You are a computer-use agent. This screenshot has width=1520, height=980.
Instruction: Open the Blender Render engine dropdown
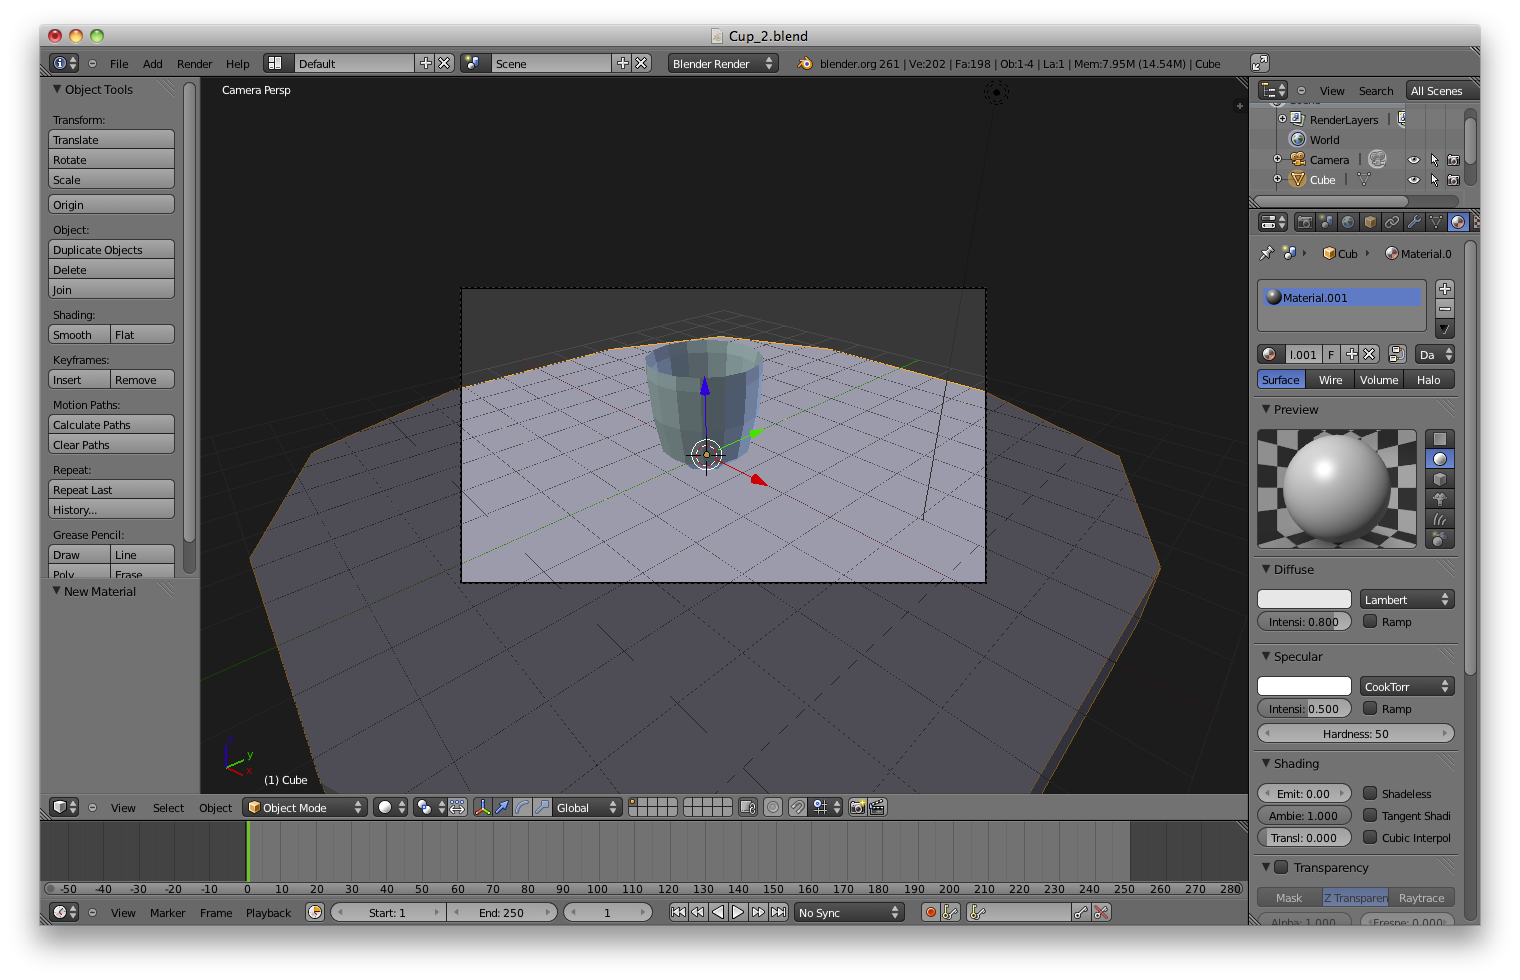pos(723,63)
